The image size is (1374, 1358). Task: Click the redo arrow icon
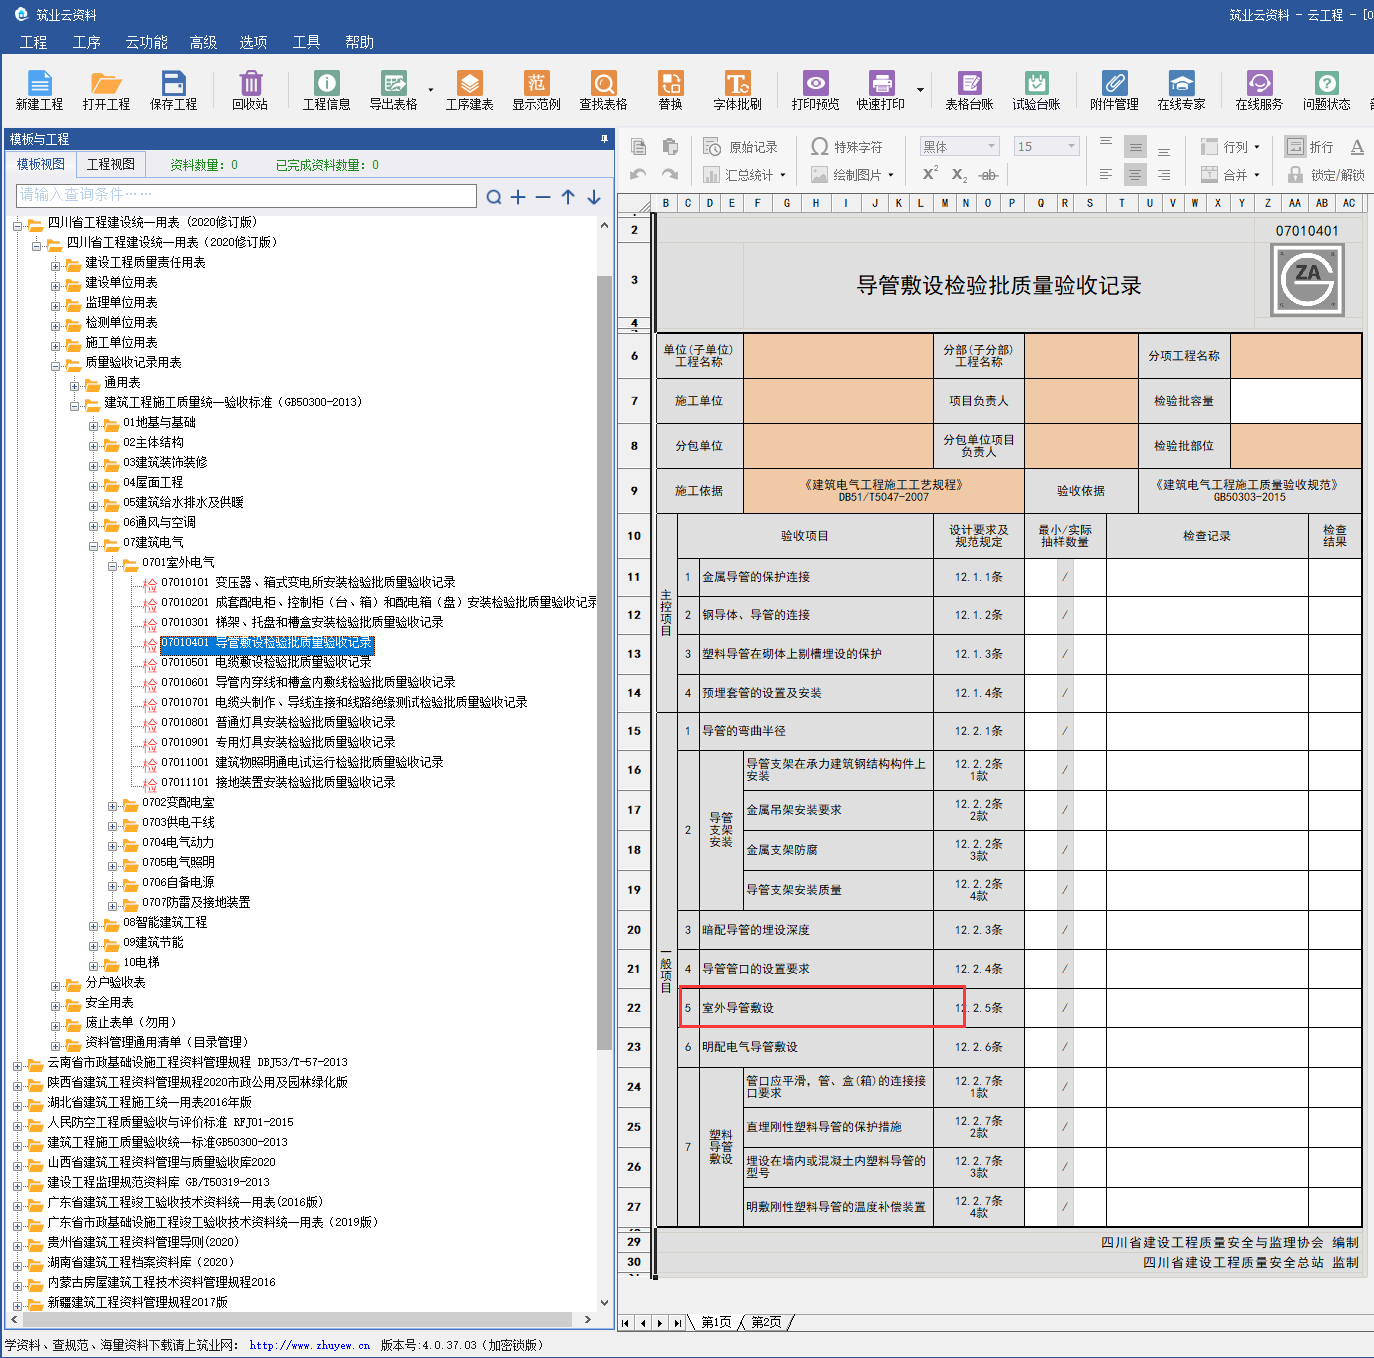(670, 174)
